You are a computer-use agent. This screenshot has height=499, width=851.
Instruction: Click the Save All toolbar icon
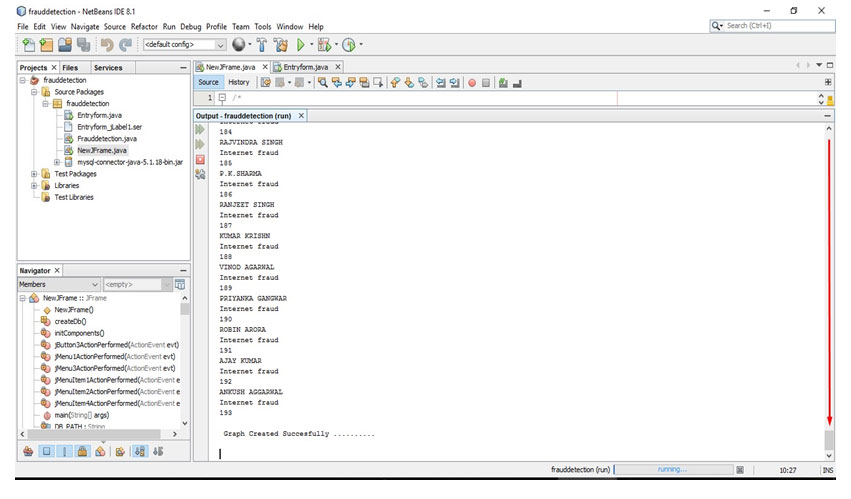point(82,45)
